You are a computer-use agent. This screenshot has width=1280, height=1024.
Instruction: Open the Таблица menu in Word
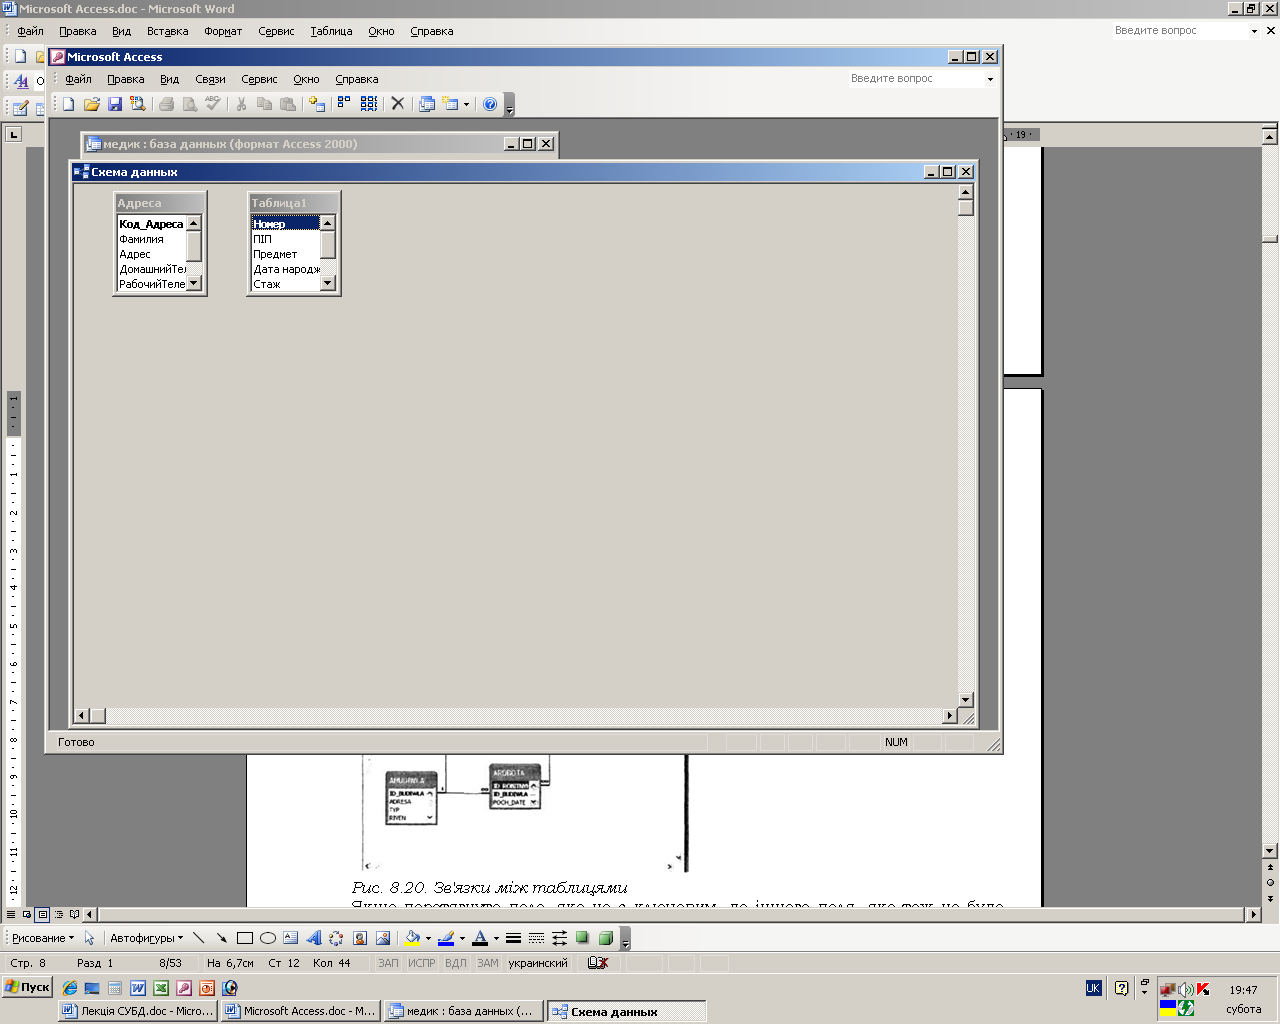click(331, 31)
